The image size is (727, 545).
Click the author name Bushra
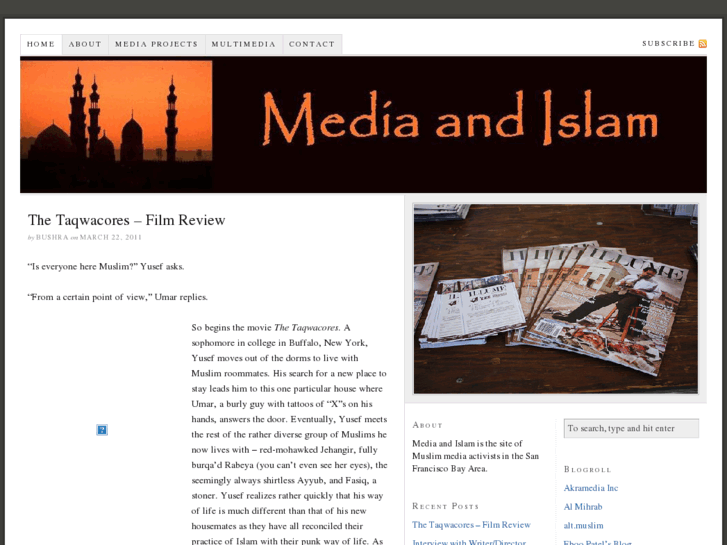[52, 237]
